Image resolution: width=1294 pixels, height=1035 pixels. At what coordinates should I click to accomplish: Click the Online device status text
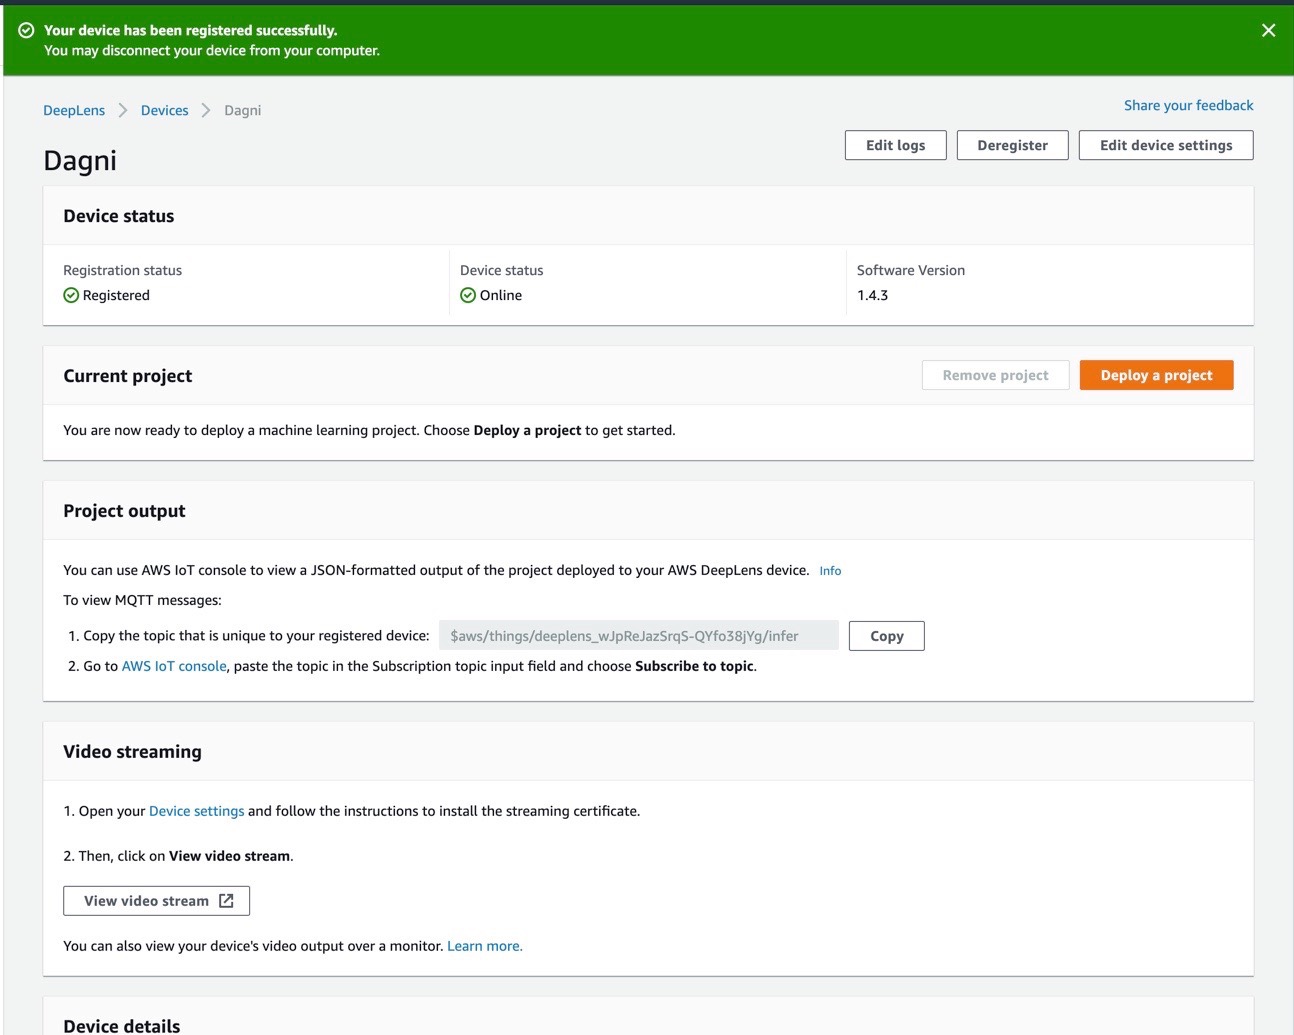point(501,295)
